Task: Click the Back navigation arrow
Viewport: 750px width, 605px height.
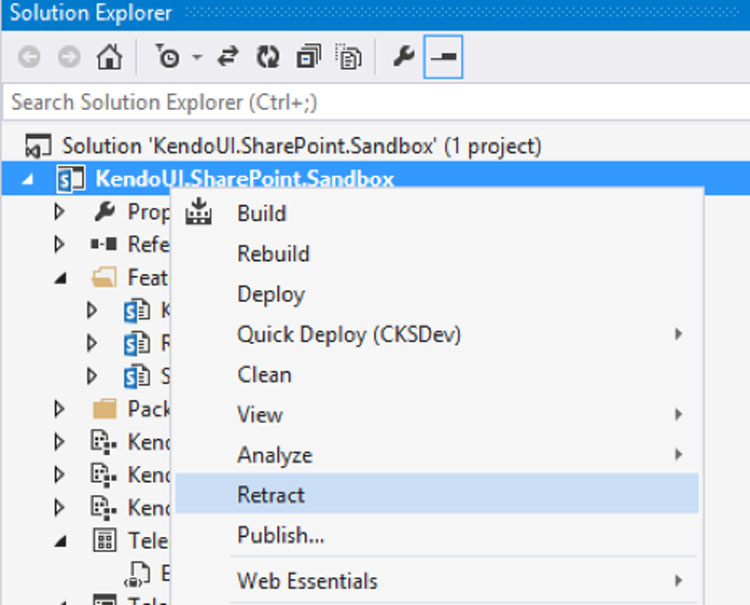Action: [x=29, y=57]
